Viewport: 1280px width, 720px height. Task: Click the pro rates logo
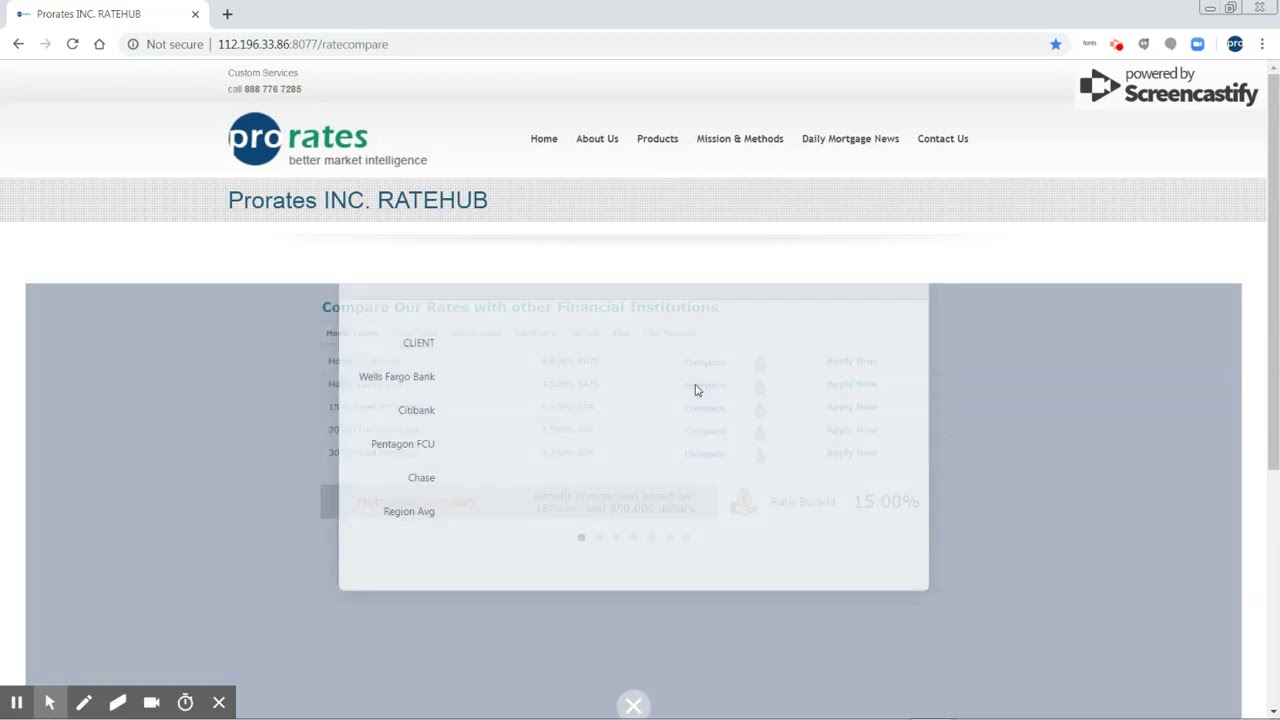point(327,139)
